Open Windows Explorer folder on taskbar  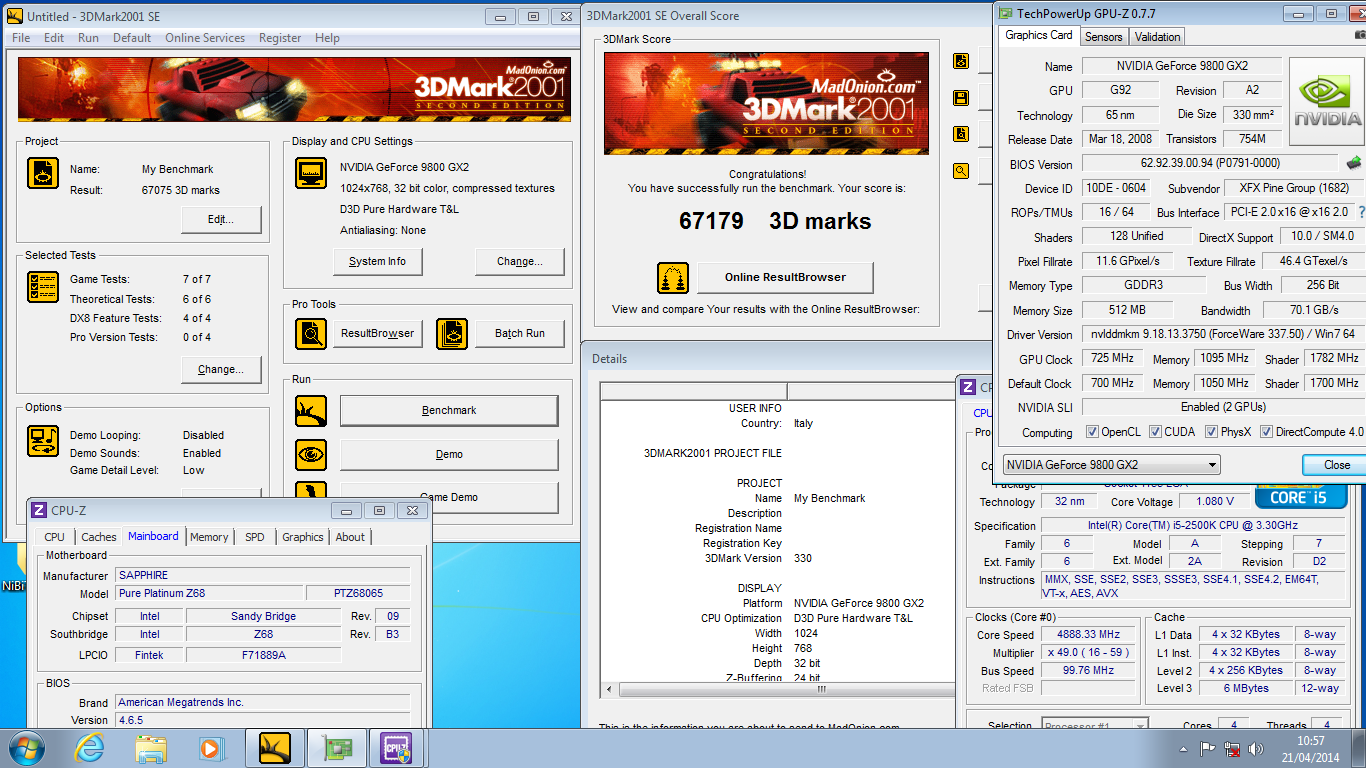152,748
